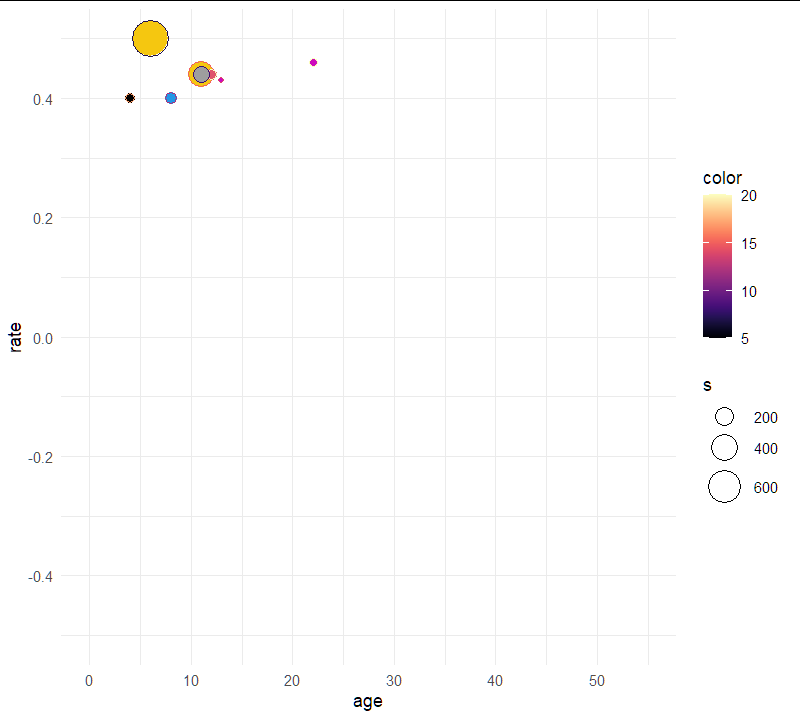Select the small black point at age 4
Image resolution: width=800 pixels, height=720 pixels.
(130, 98)
